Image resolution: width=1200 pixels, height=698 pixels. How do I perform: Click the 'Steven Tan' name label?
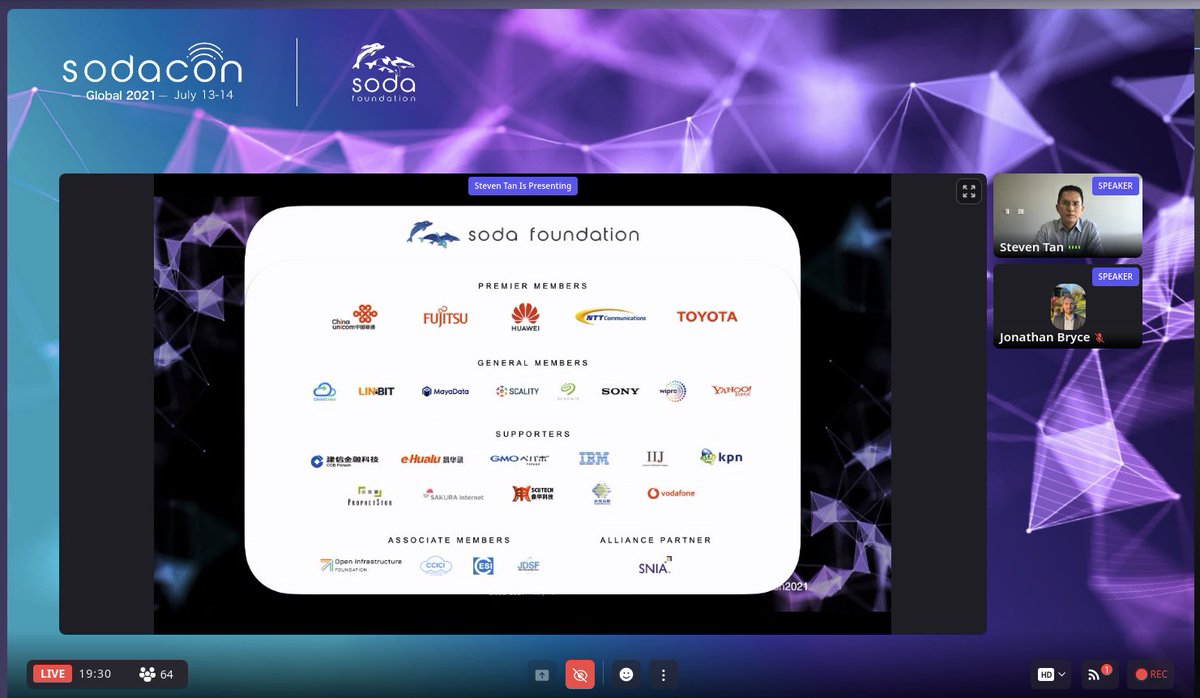(1031, 247)
